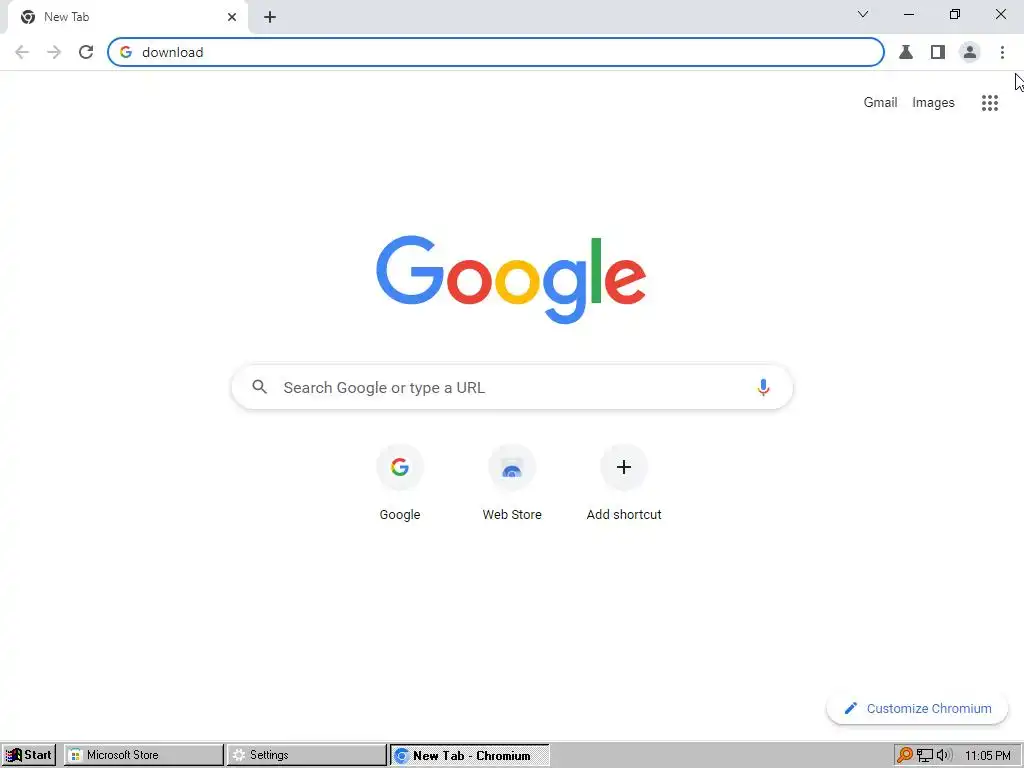Open the Chromium three-dot menu
Viewport: 1024px width, 768px height.
pos(1002,52)
